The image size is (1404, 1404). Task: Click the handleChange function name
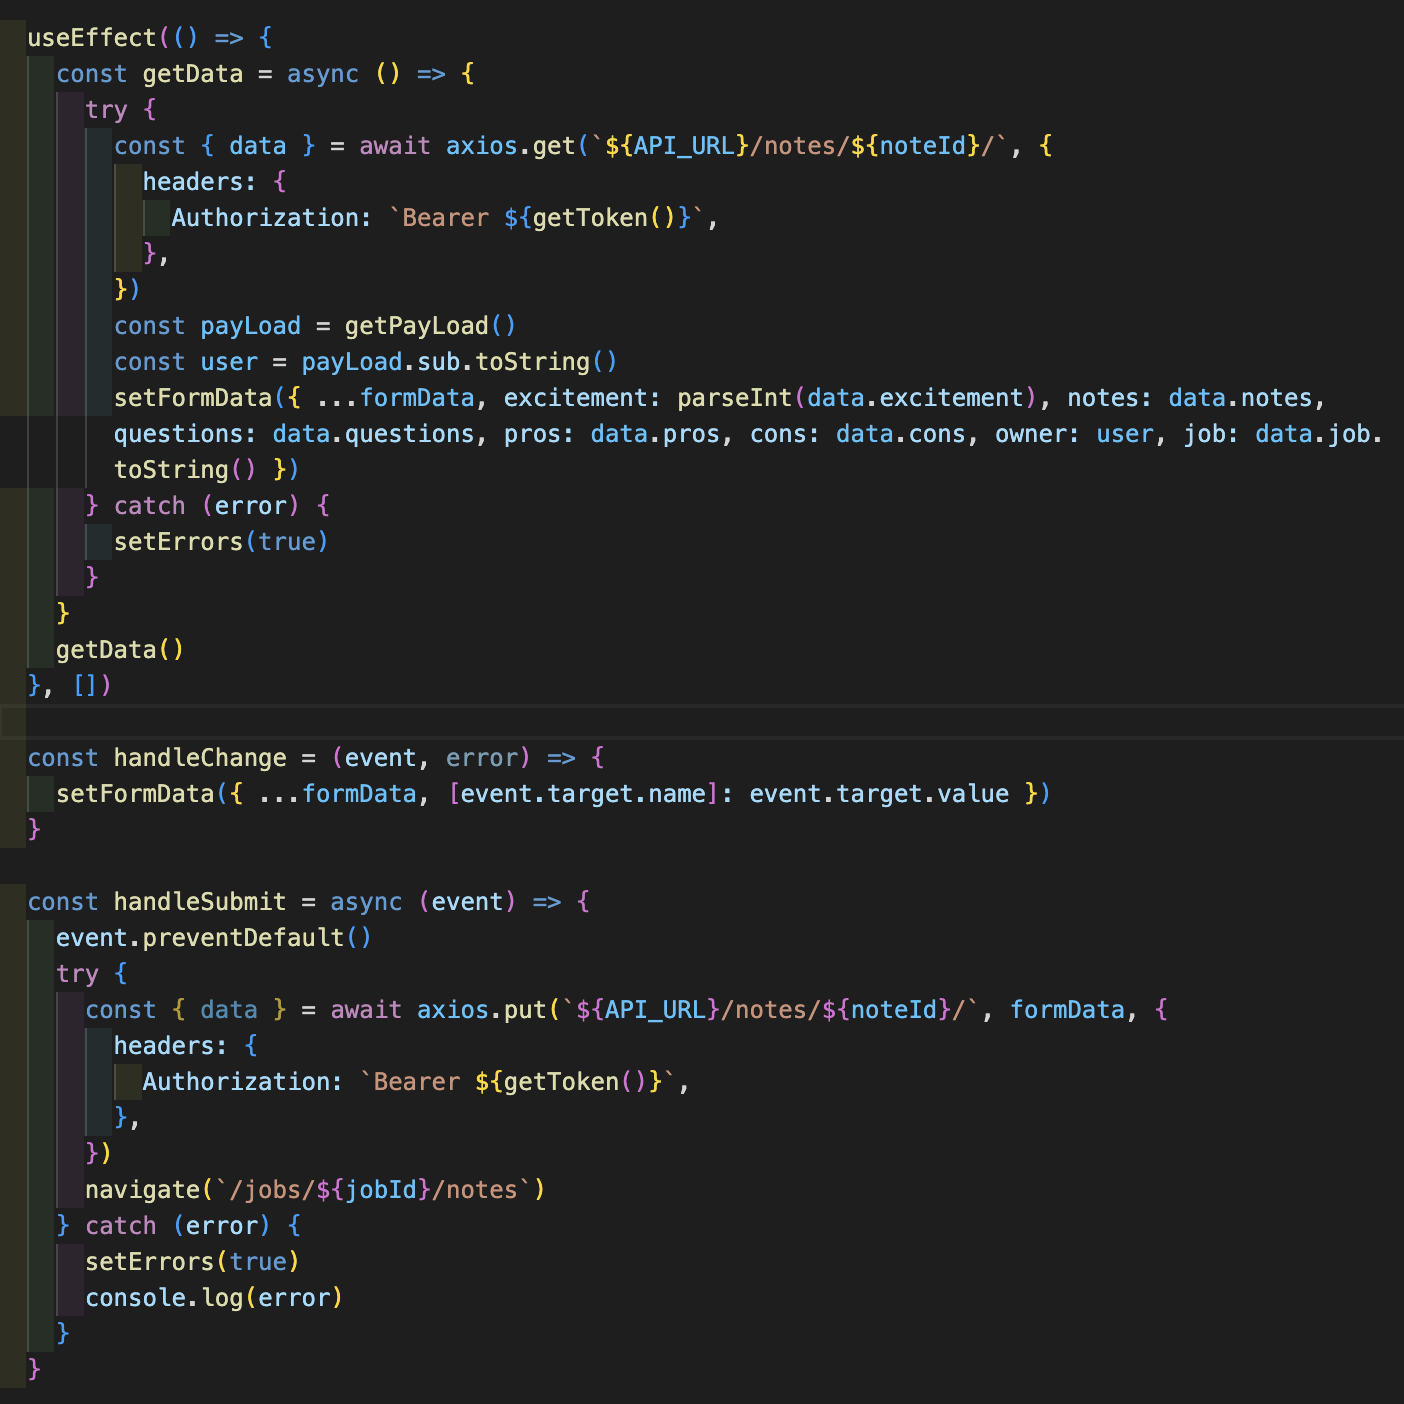pyautogui.click(x=200, y=758)
